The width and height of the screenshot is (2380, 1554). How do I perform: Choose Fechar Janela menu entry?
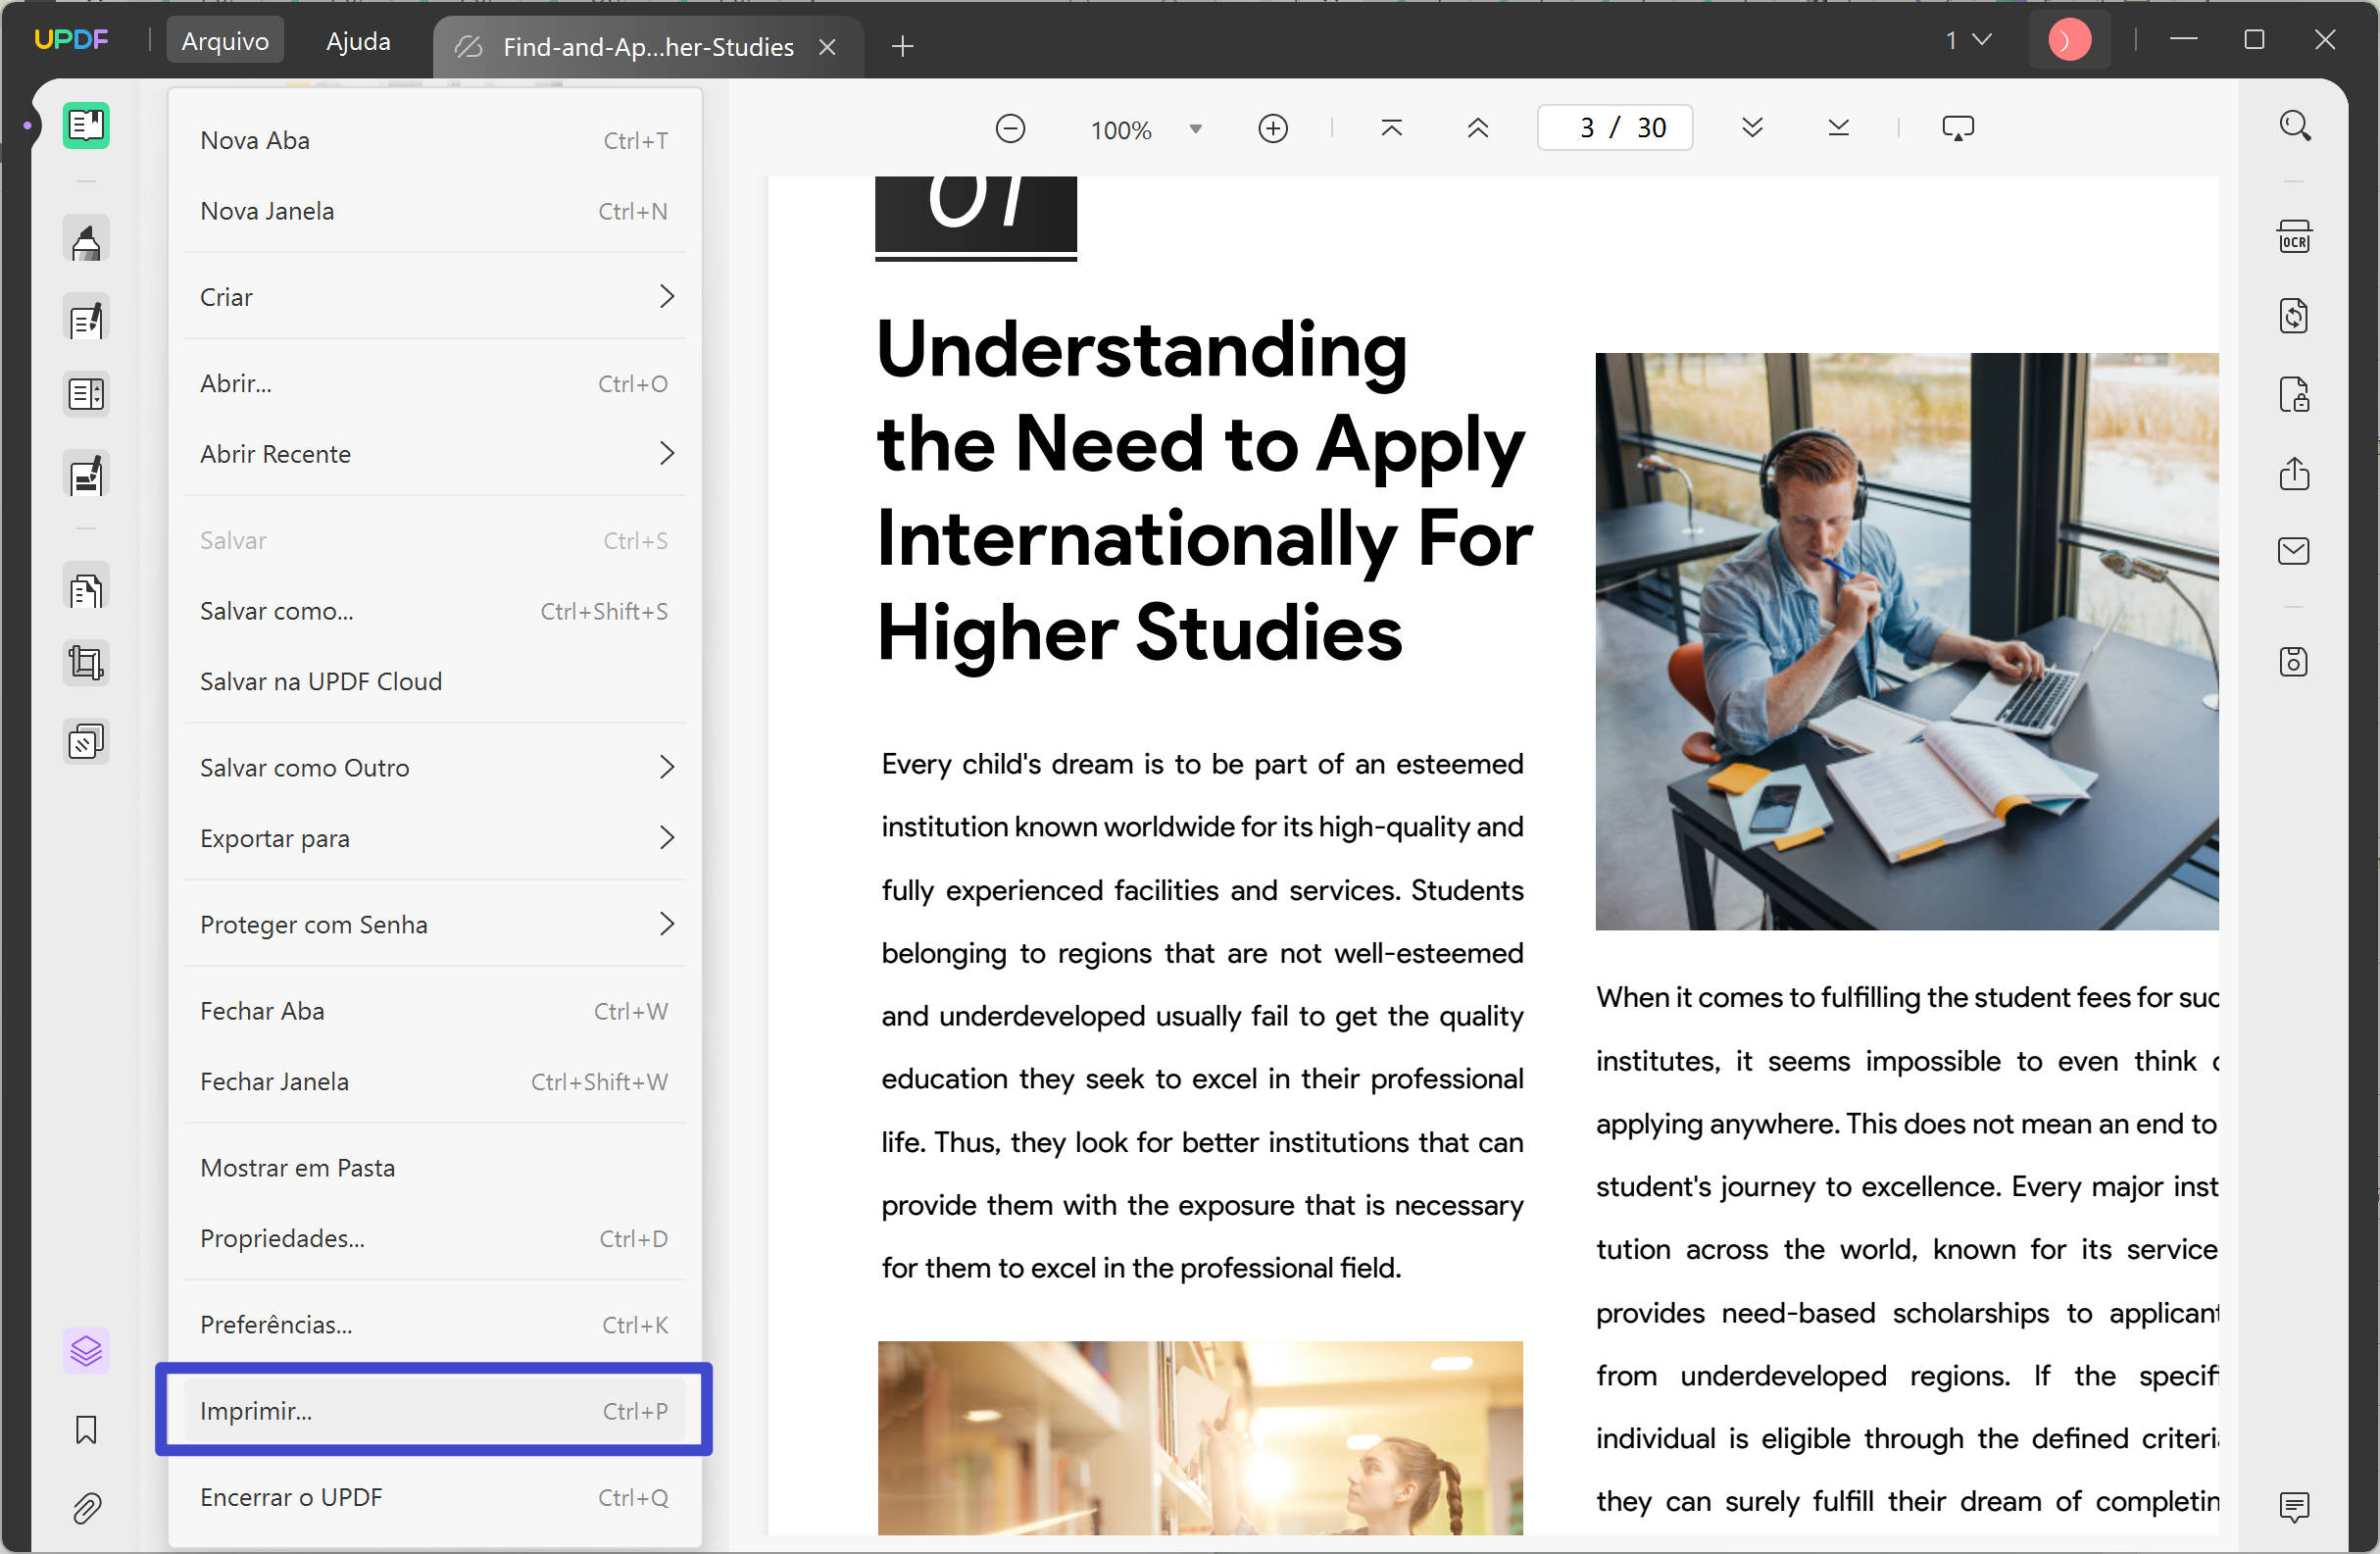point(436,1082)
